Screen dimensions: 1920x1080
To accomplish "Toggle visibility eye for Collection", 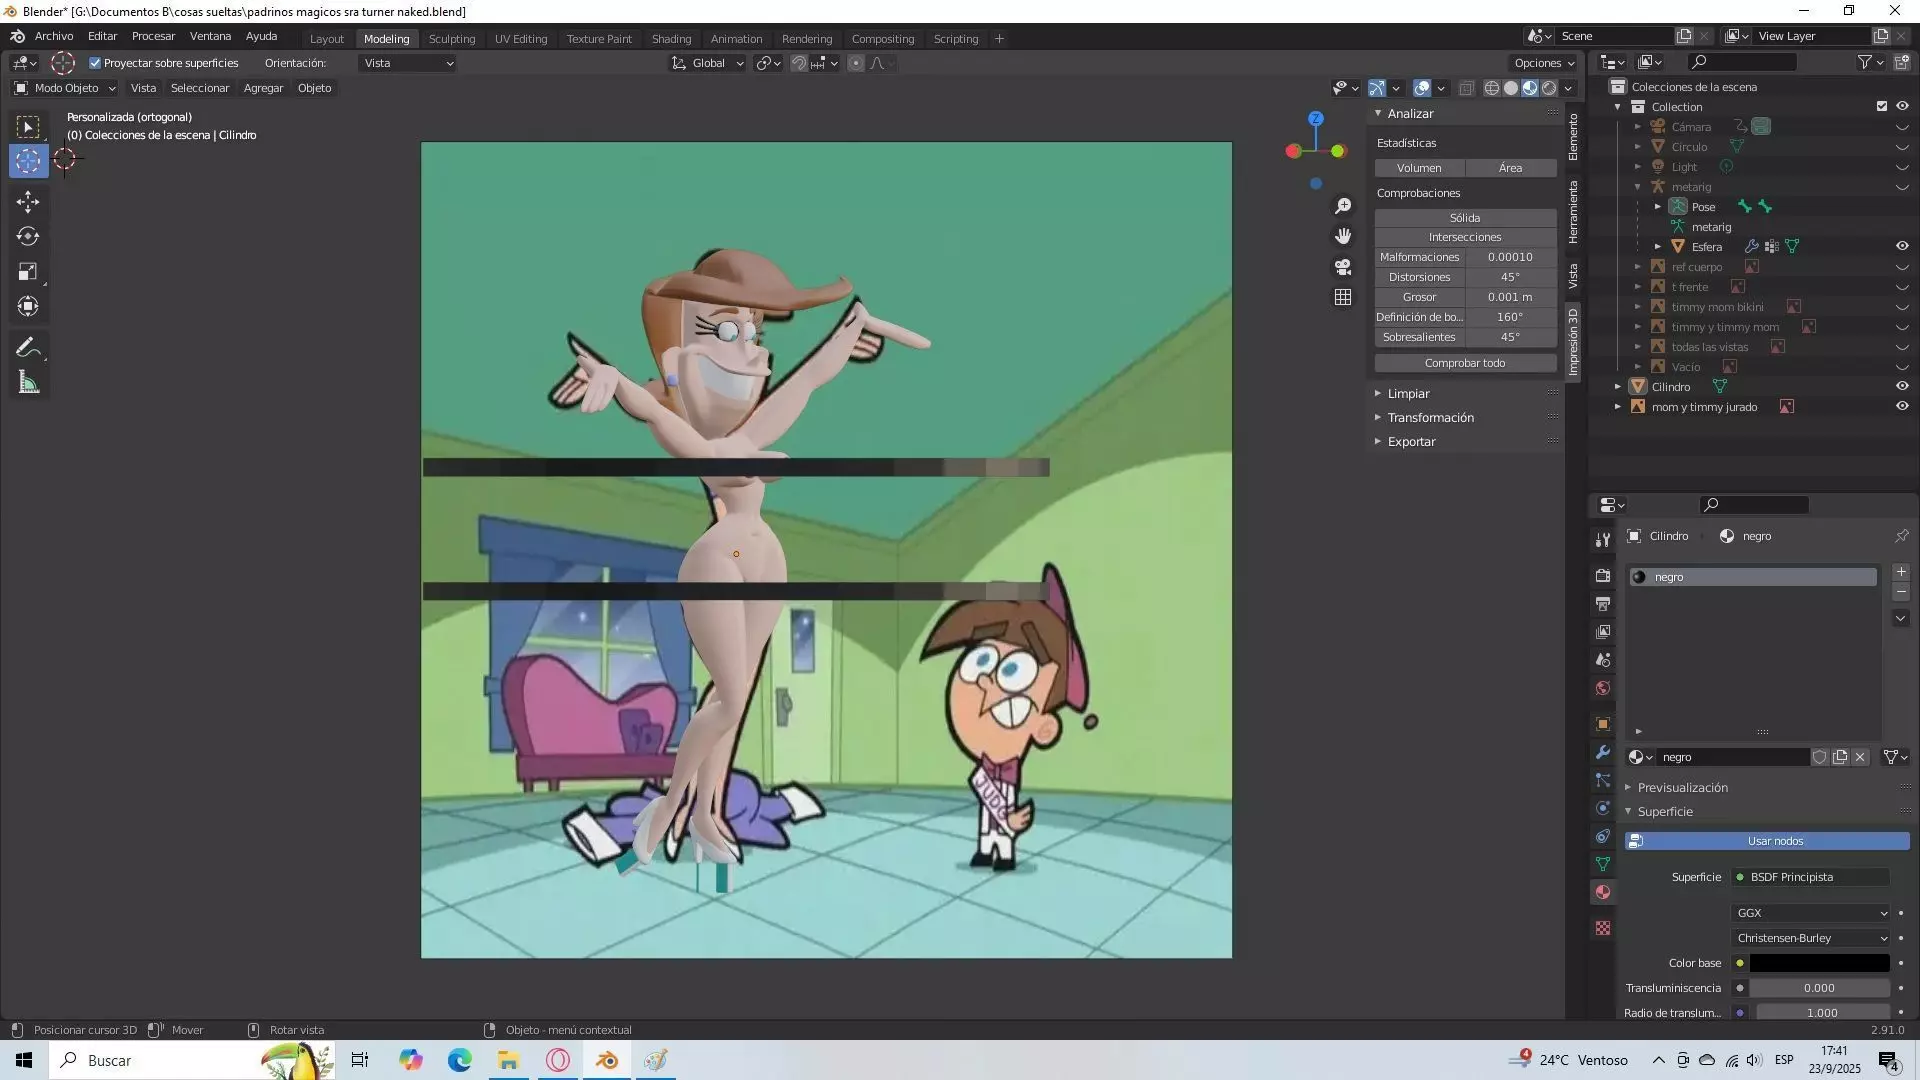I will (x=1902, y=106).
